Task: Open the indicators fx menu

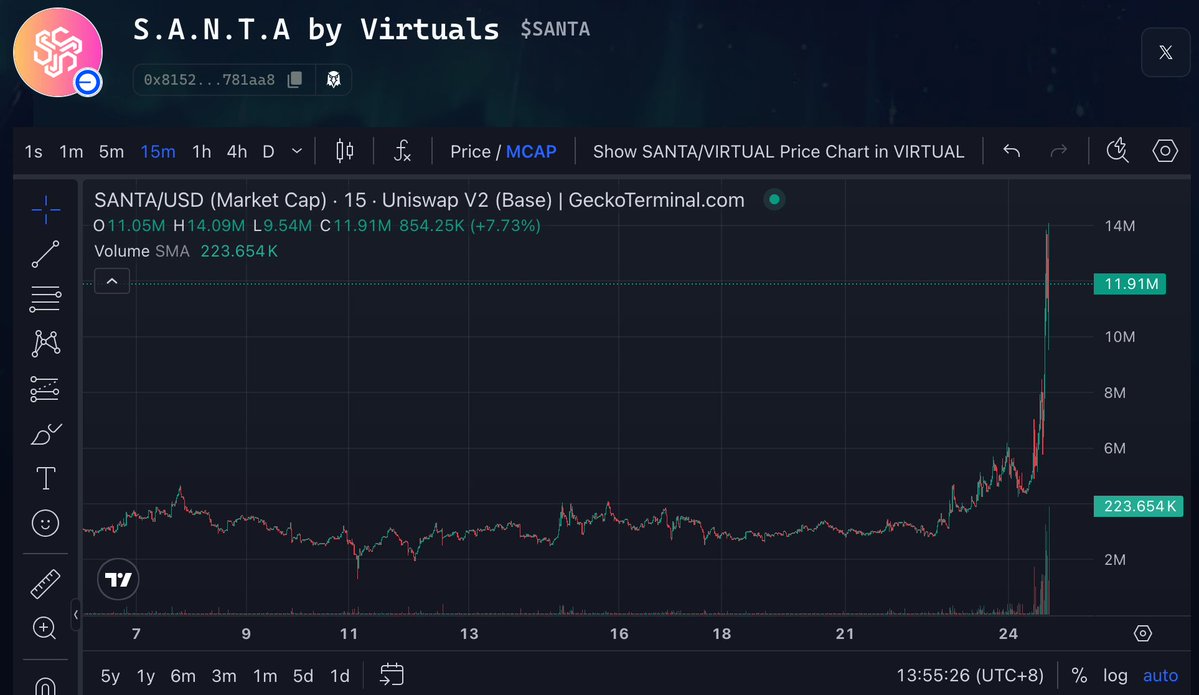Action: [x=402, y=151]
